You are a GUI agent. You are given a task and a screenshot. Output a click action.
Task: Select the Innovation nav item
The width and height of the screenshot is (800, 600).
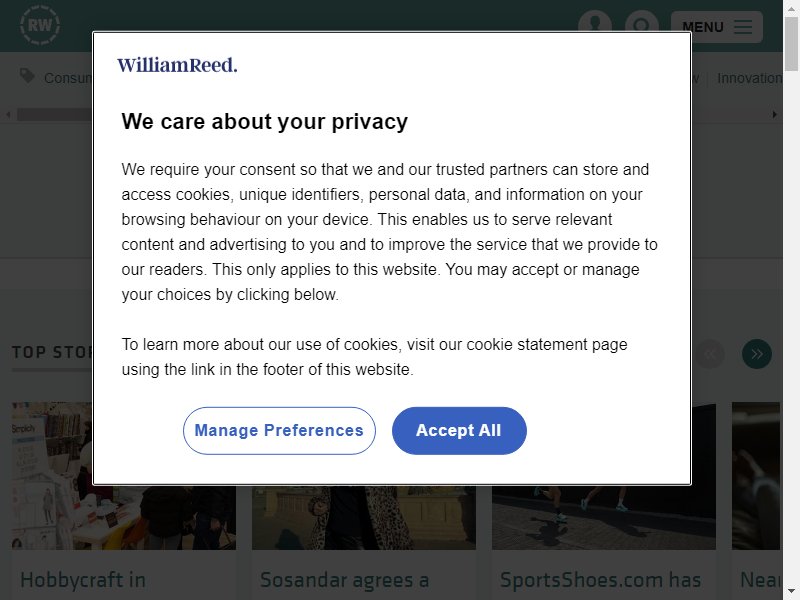pos(748,78)
